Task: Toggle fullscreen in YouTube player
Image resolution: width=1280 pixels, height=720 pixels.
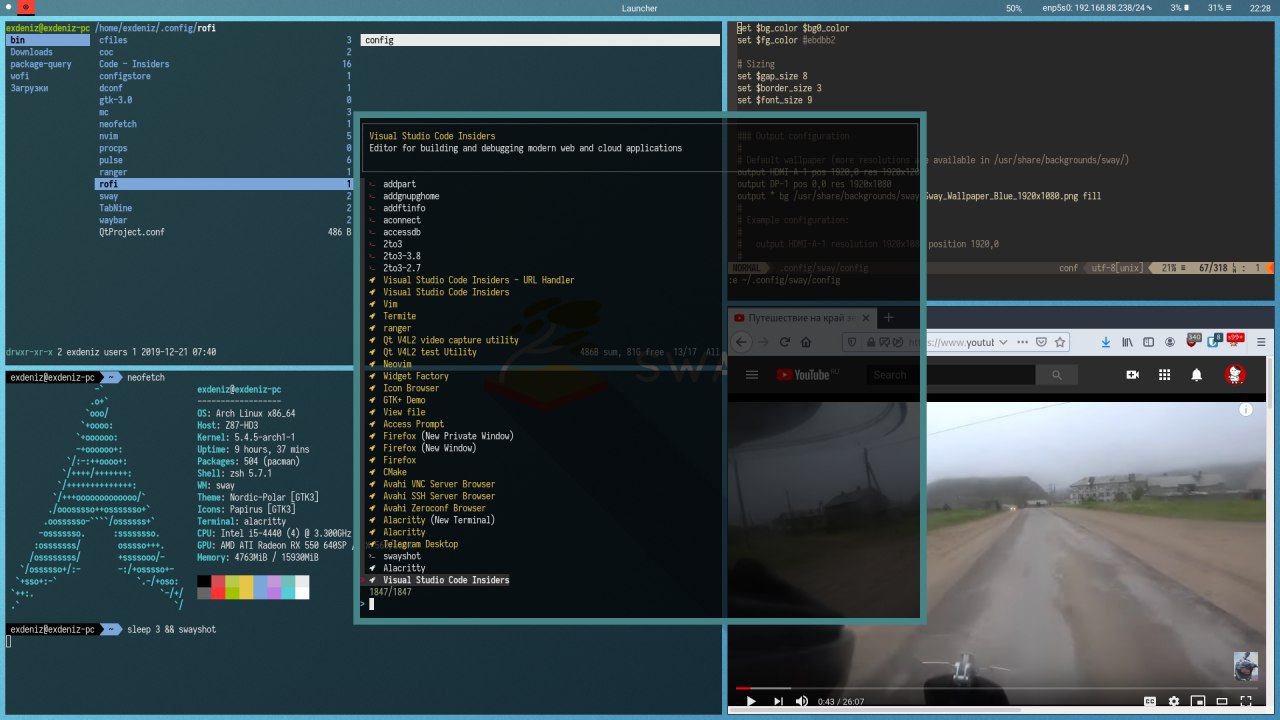Action: (1246, 702)
